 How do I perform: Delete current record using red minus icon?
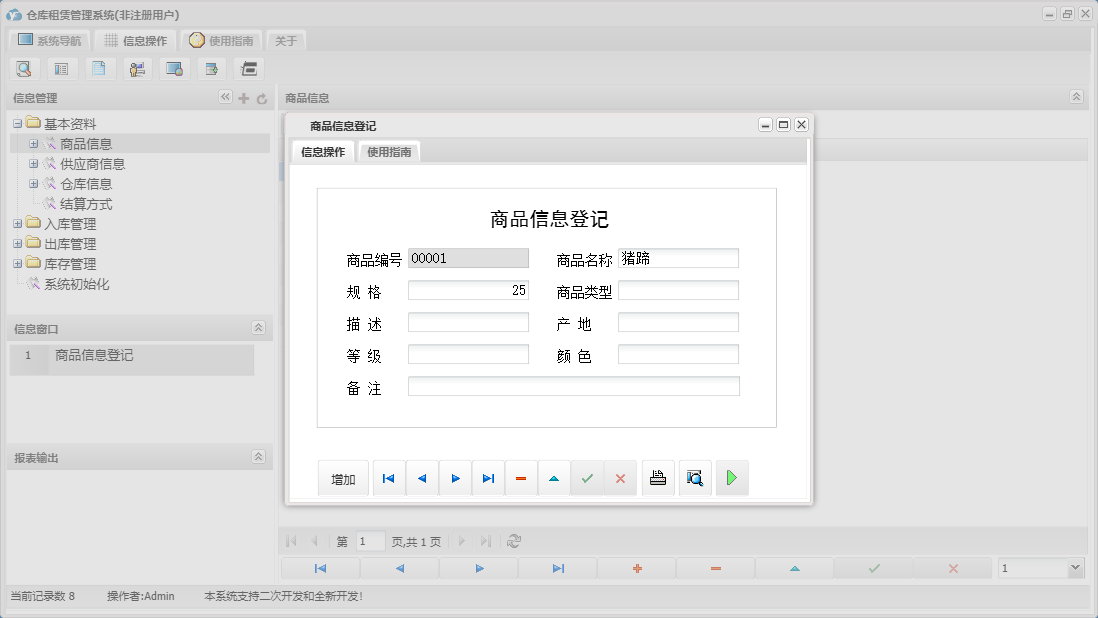521,477
